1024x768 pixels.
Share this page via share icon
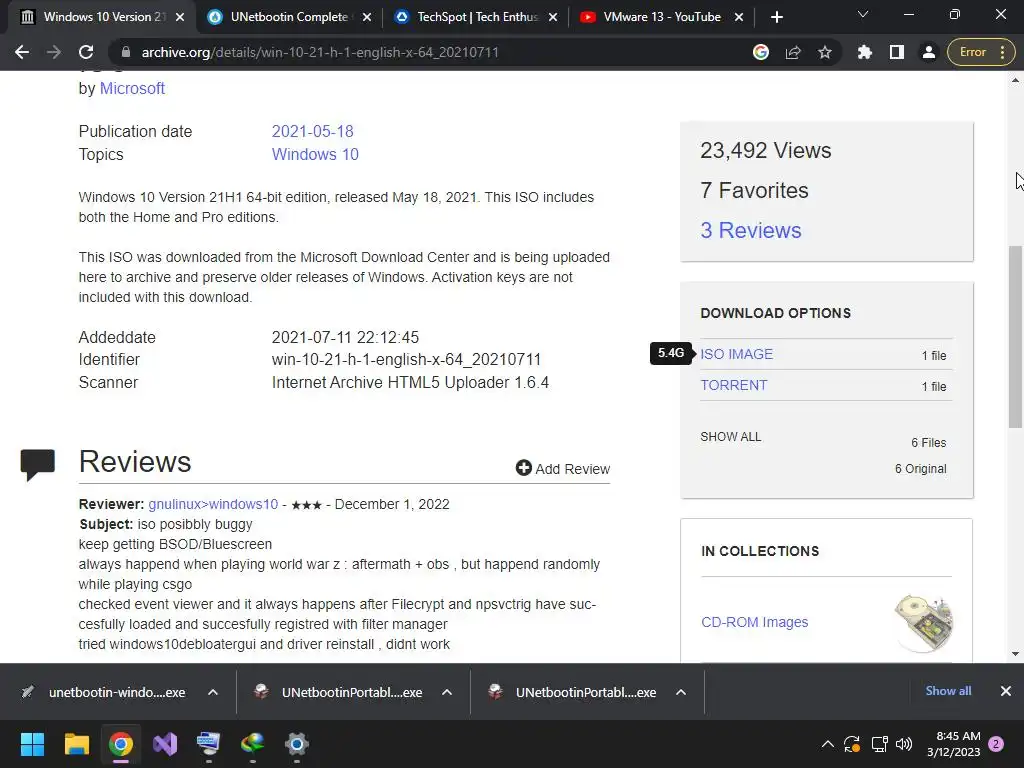click(793, 52)
